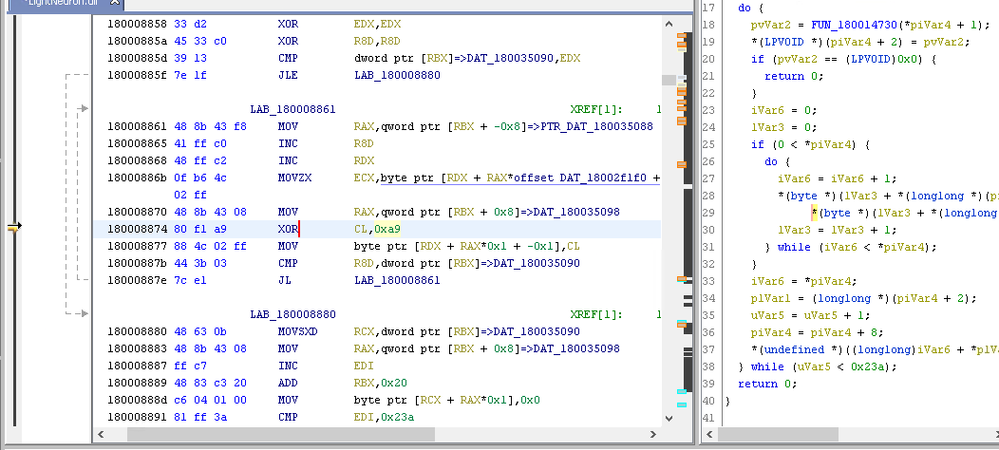Click the current-location arrow marker in left margin
This screenshot has width=999, height=450.
(14, 226)
